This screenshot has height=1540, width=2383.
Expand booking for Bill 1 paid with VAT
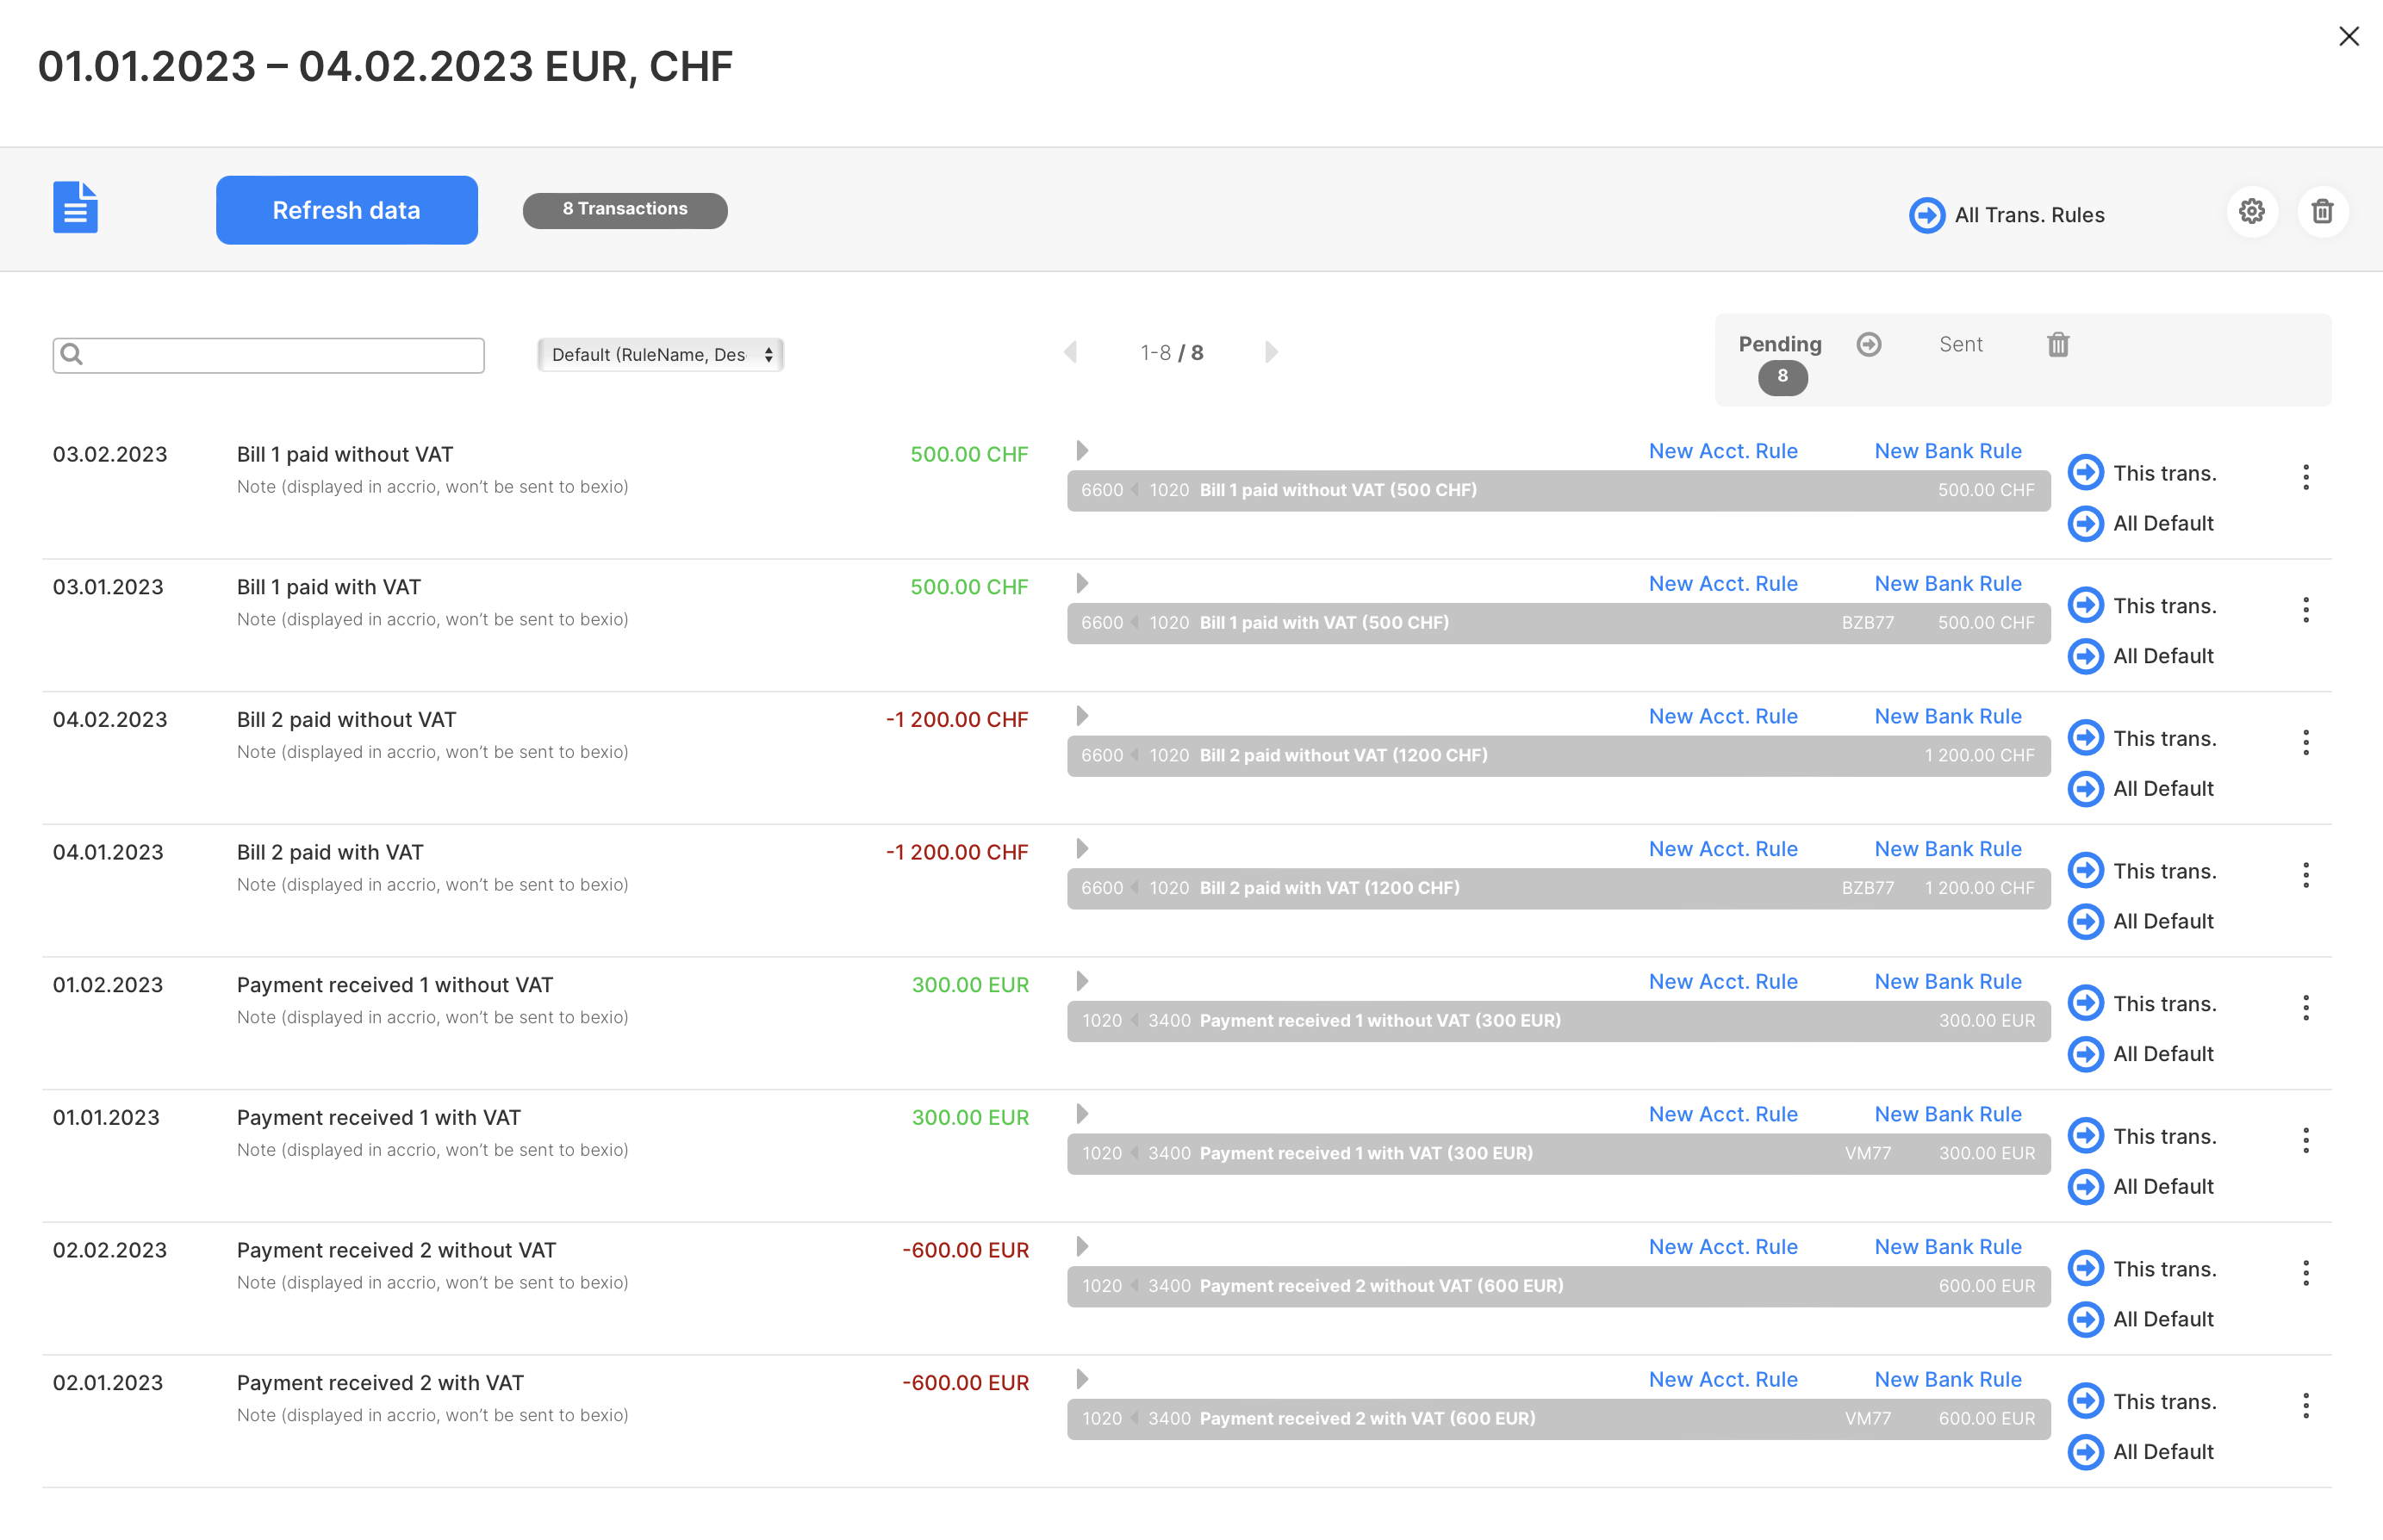click(x=1082, y=584)
